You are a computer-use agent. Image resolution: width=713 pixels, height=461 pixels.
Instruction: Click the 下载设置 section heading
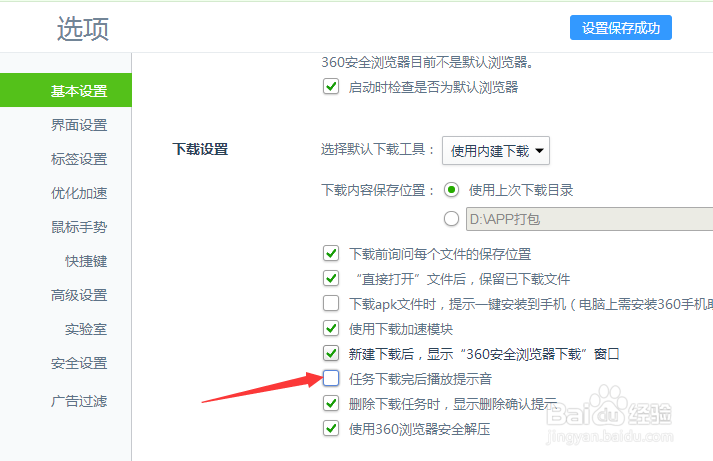click(200, 149)
